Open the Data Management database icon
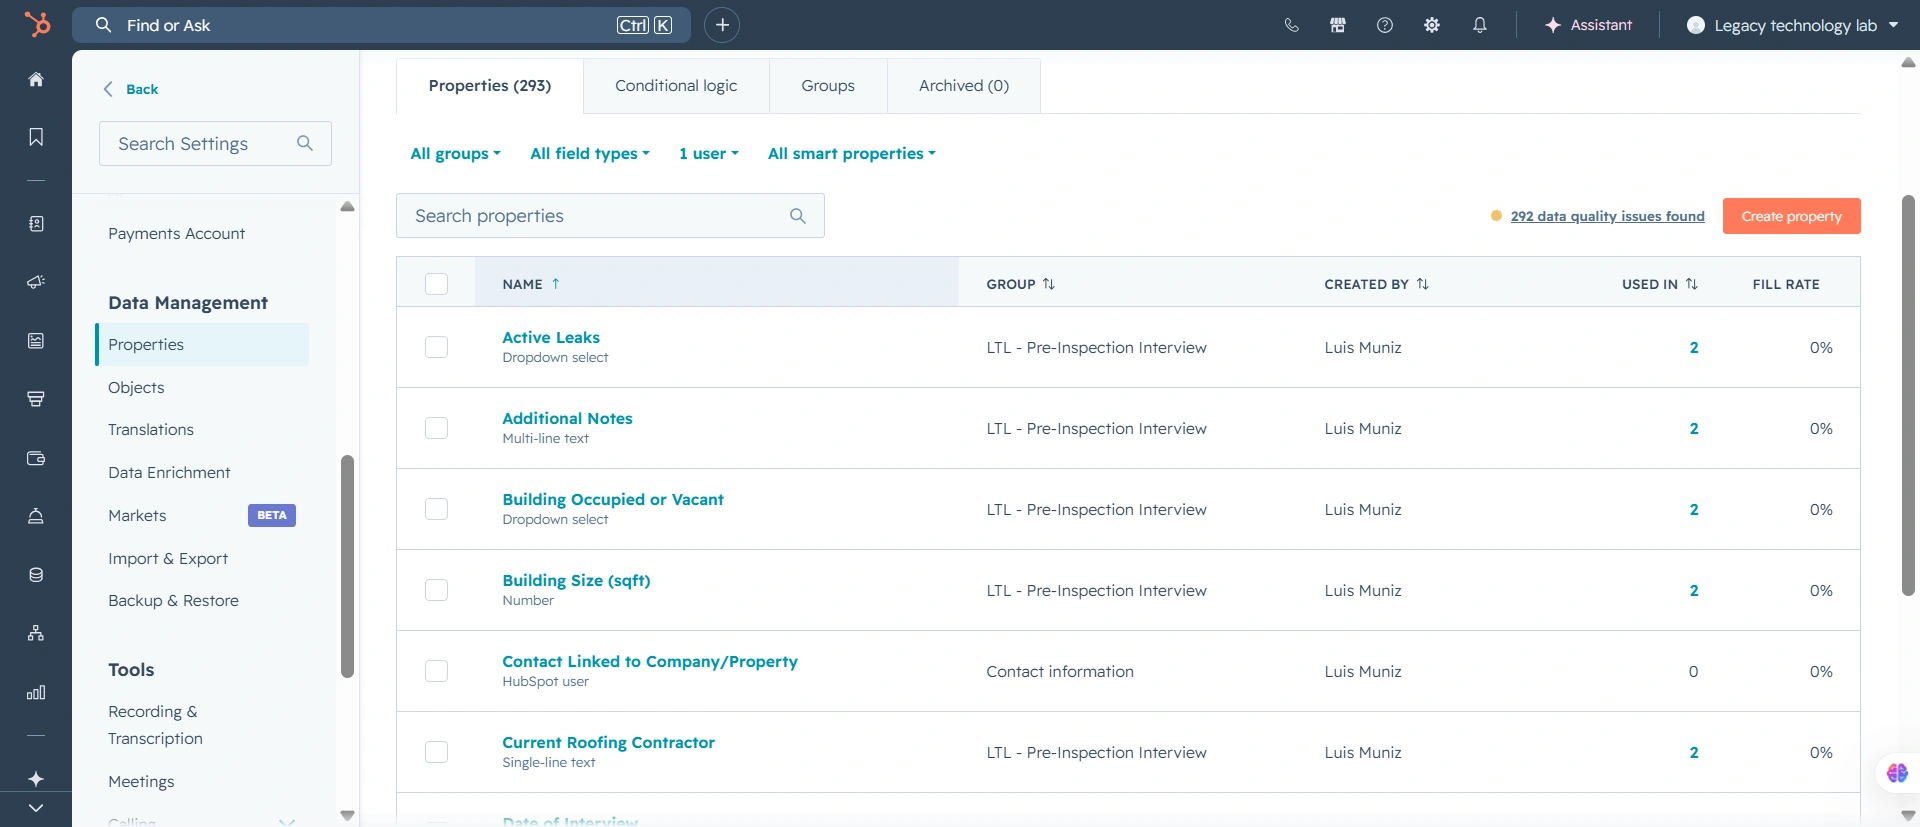This screenshot has height=827, width=1920. point(36,575)
